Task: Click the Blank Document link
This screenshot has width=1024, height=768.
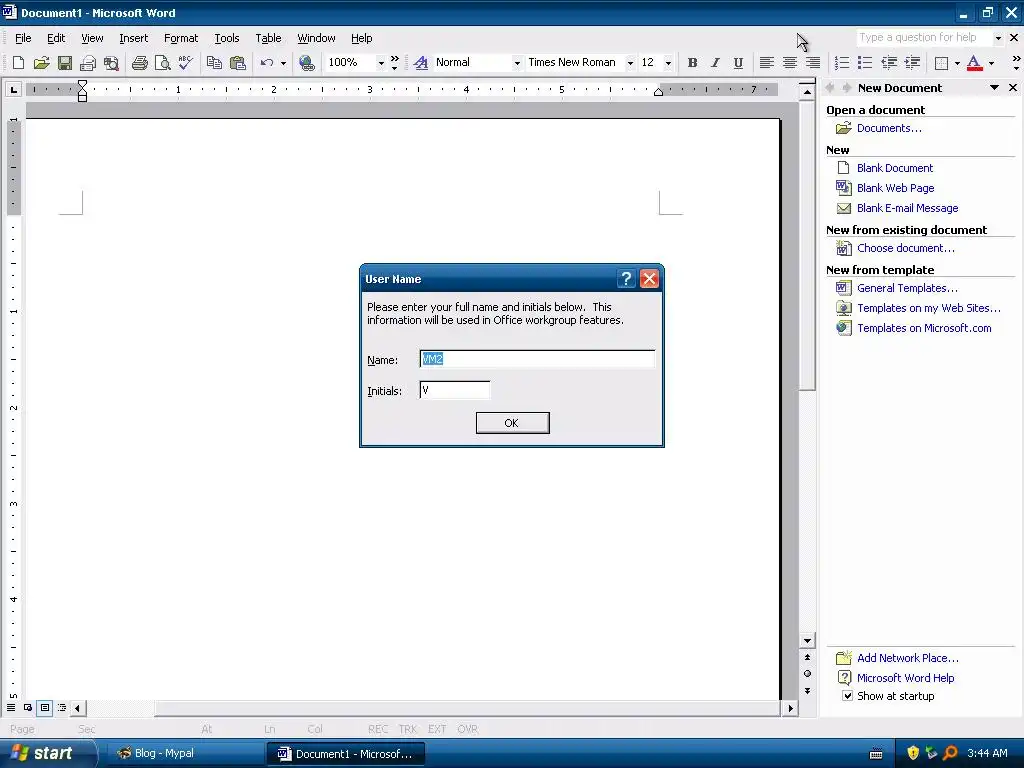Action: (895, 168)
